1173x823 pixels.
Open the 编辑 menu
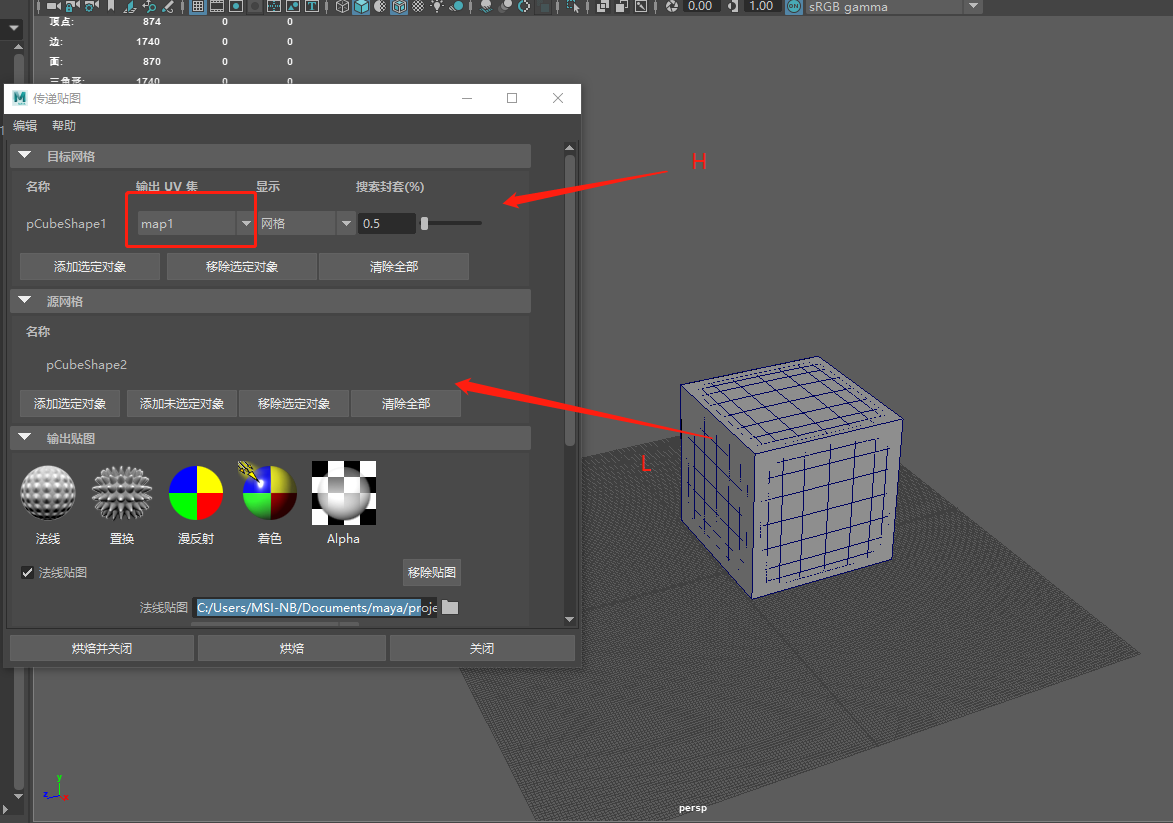click(24, 125)
